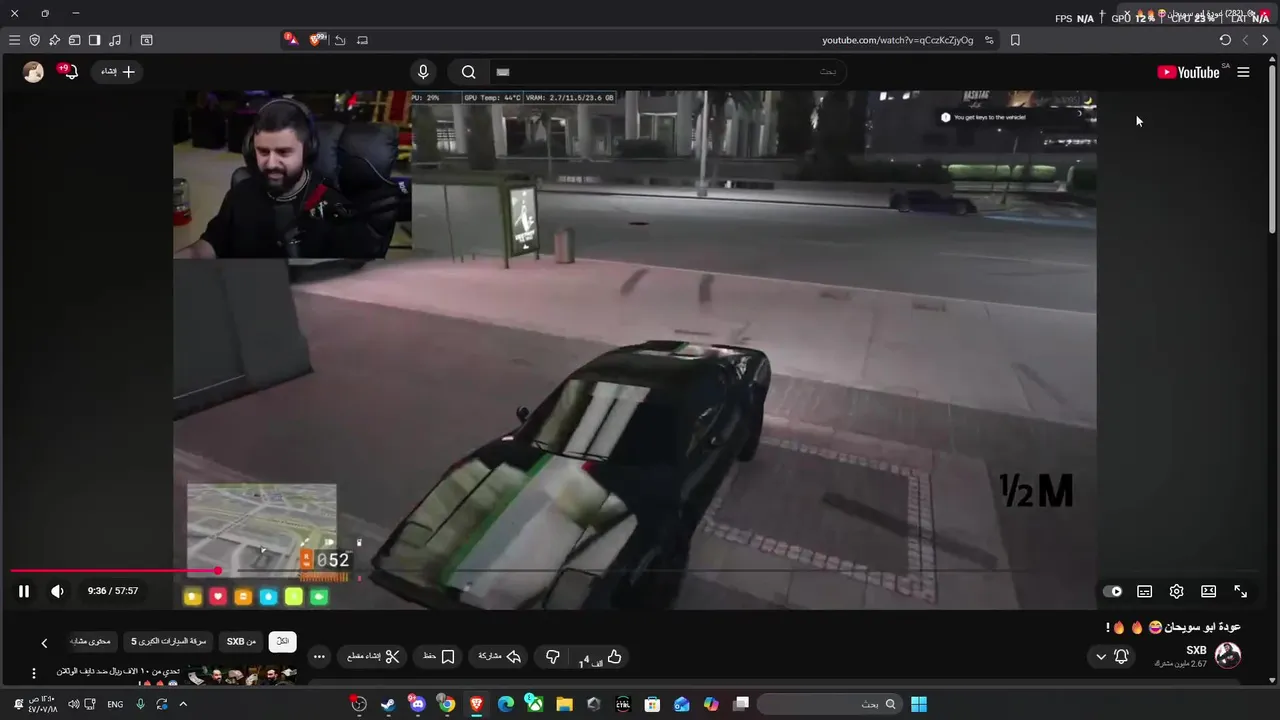The image size is (1280, 720).
Task: Share the video
Action: pos(500,657)
